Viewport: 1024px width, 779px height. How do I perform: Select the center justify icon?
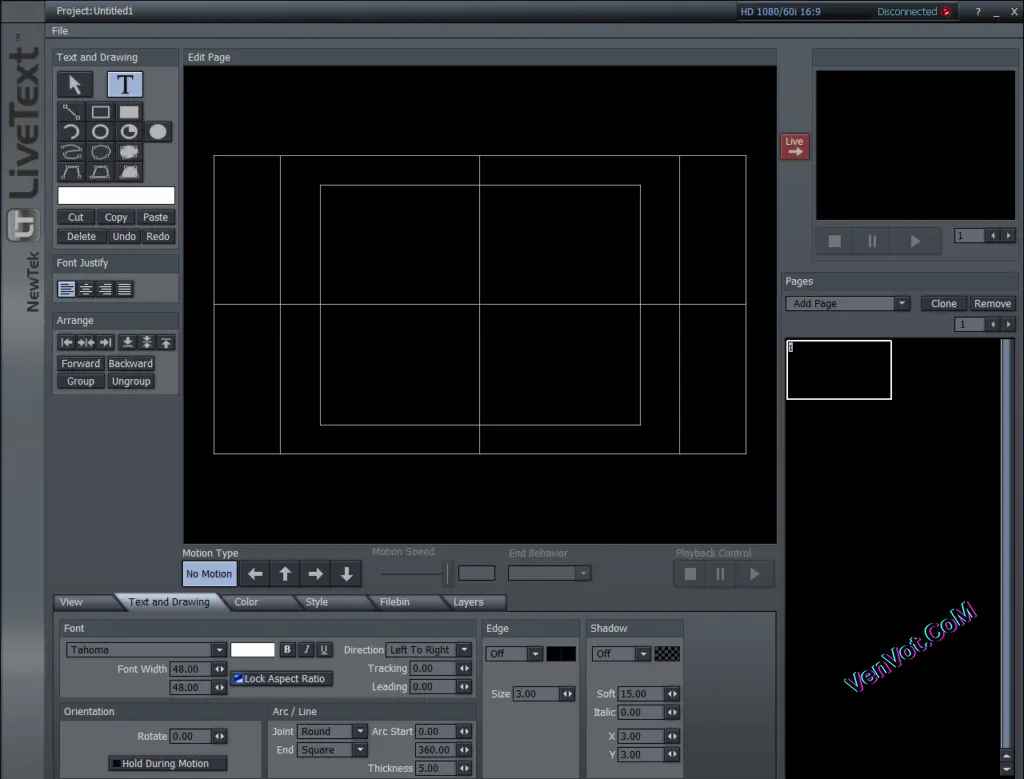tap(85, 289)
